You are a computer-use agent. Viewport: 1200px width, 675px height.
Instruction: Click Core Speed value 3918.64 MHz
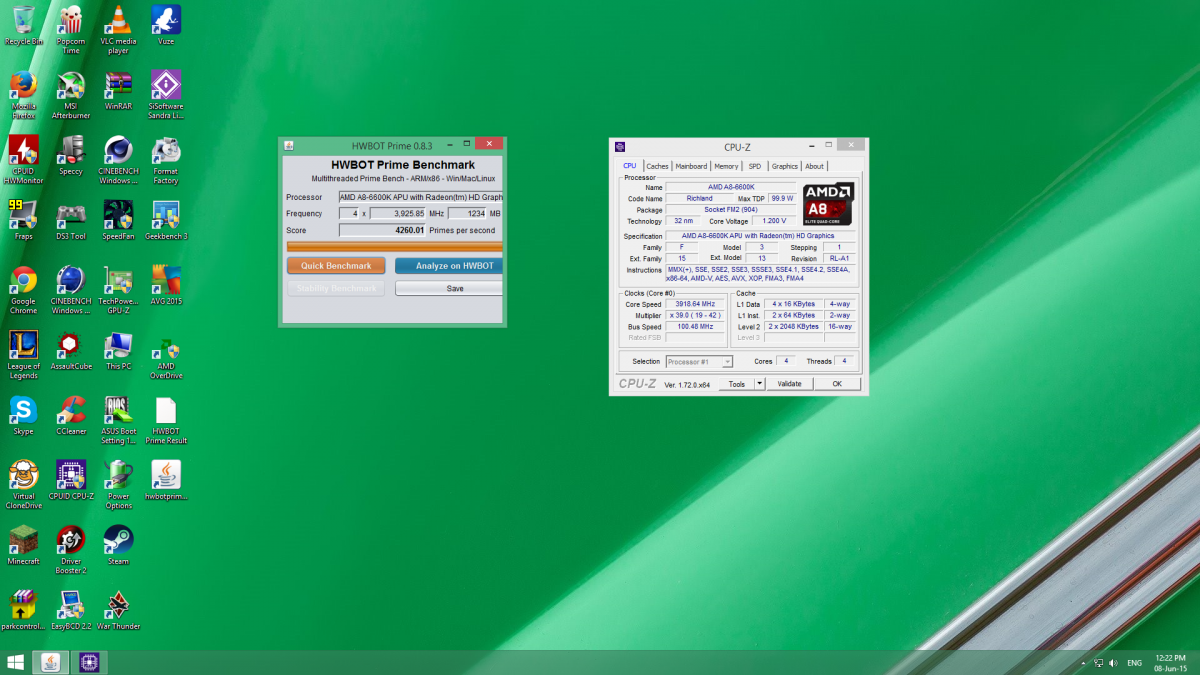[x=696, y=304]
